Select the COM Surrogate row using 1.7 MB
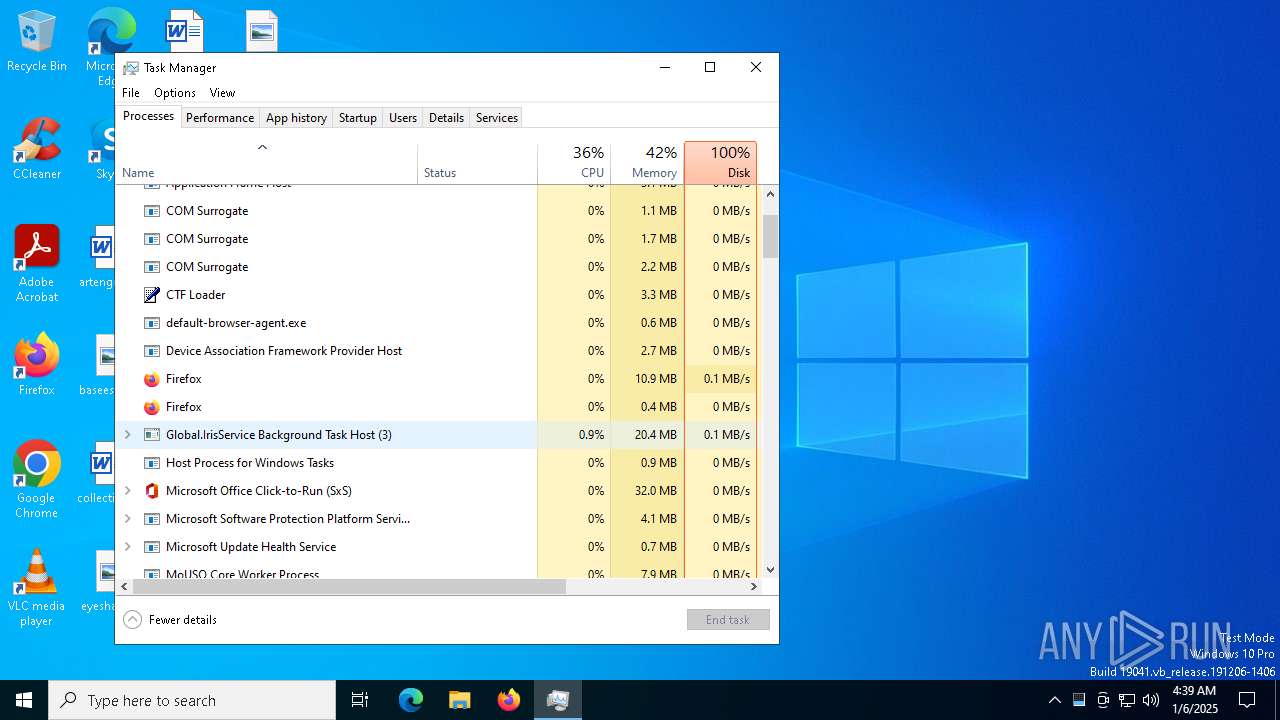 click(440, 239)
